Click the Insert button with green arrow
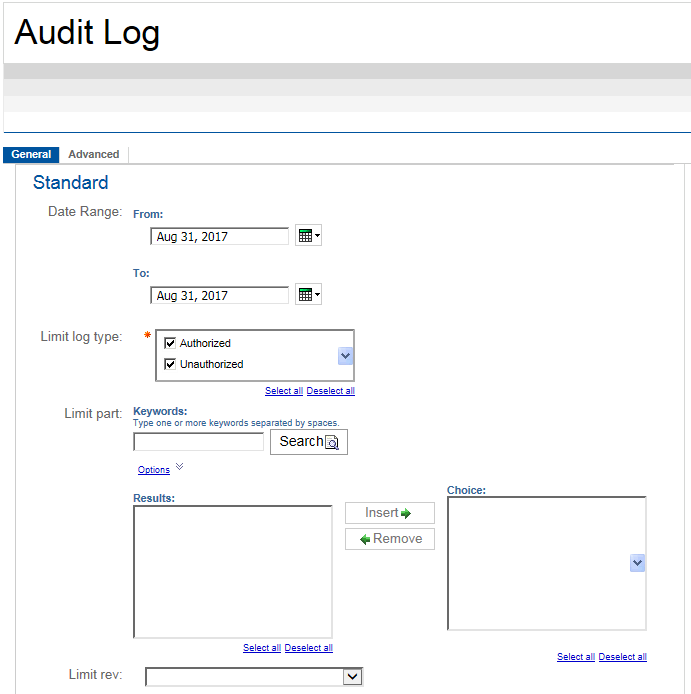This screenshot has width=691, height=694. [389, 513]
